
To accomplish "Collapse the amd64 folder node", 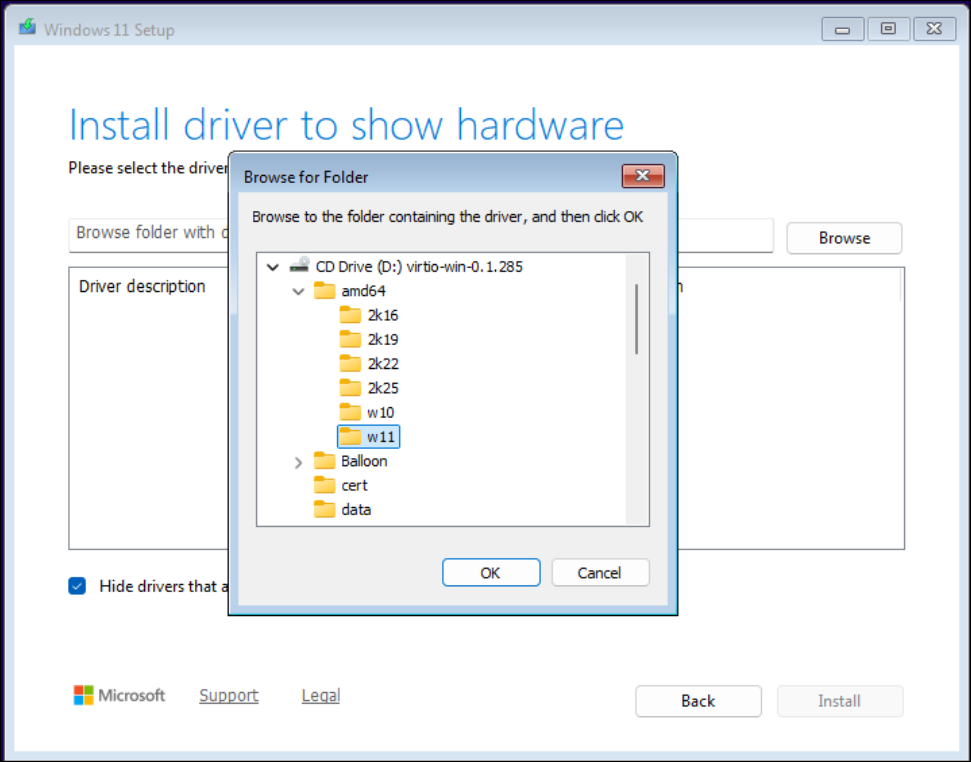I will [x=298, y=292].
